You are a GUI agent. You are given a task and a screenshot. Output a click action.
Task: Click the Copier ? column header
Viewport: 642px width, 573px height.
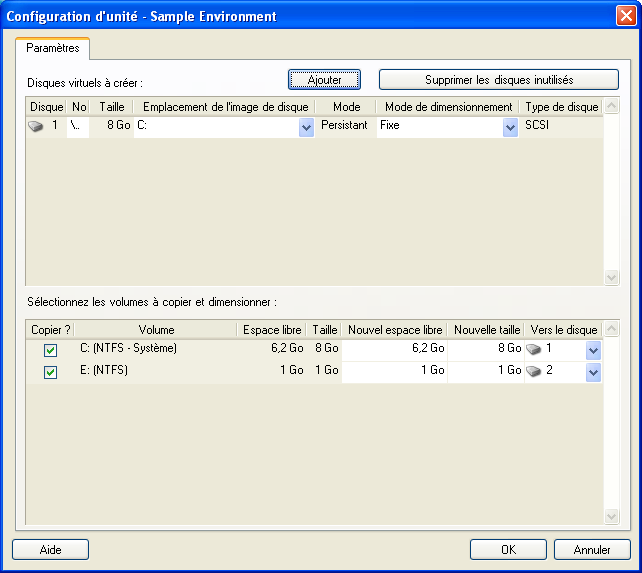coord(50,330)
